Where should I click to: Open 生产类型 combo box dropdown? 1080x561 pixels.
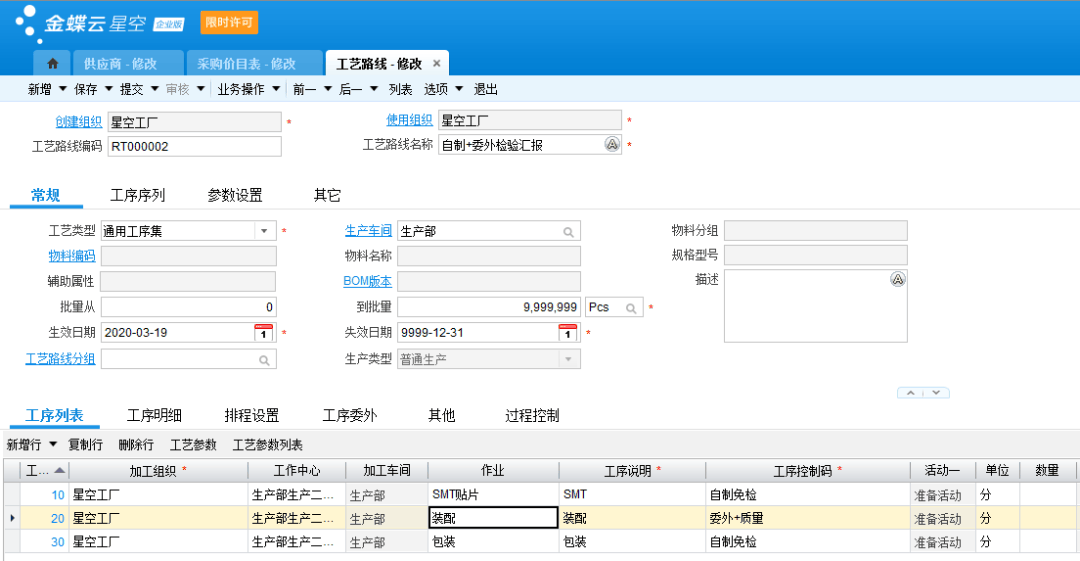click(x=569, y=359)
